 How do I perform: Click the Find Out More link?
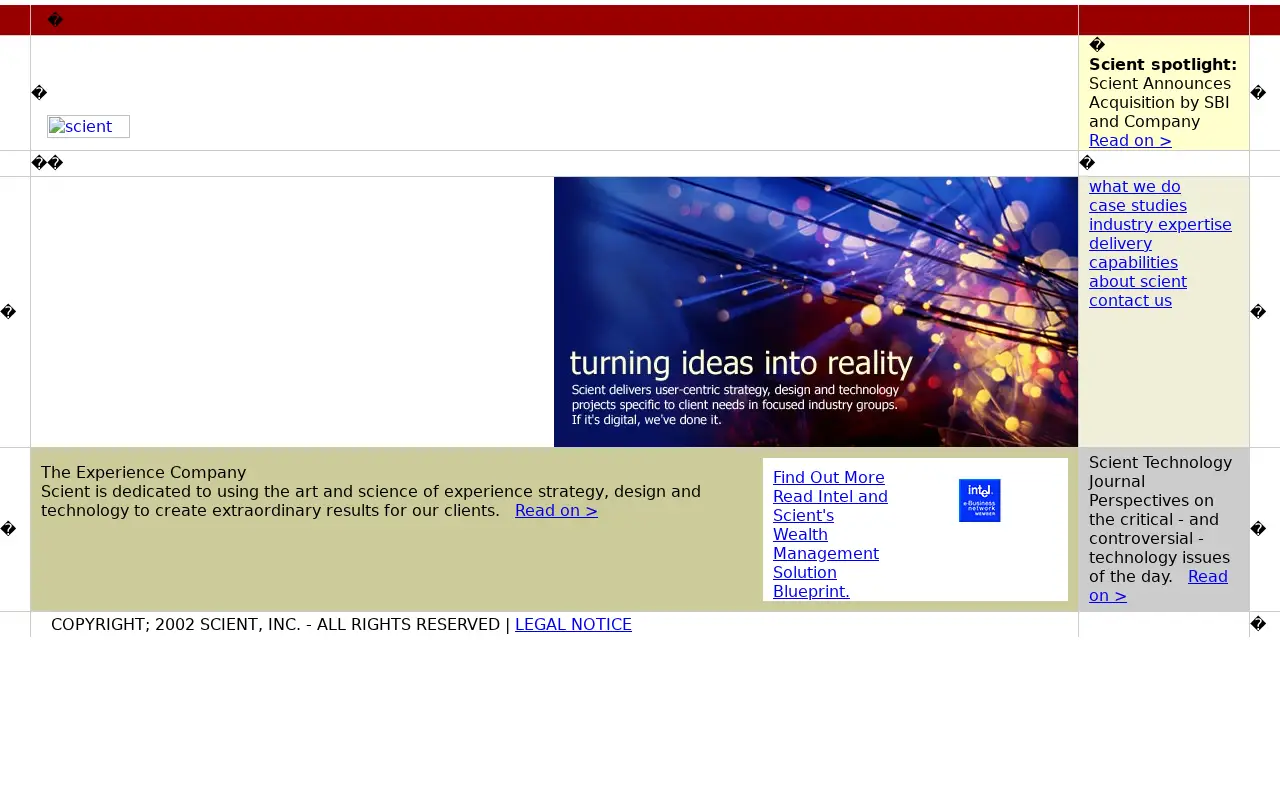(829, 478)
